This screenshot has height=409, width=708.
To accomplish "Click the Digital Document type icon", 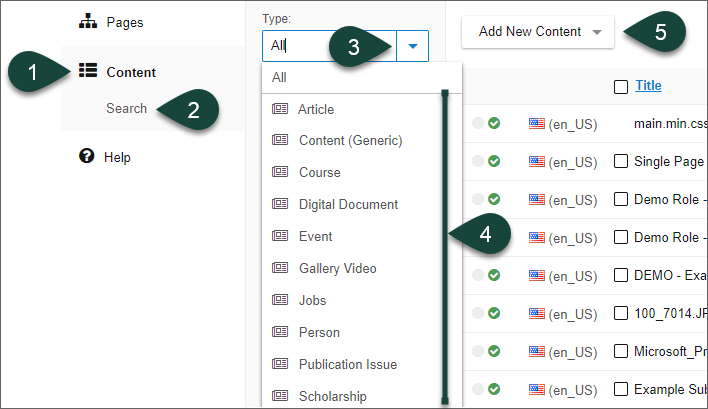I will point(280,204).
